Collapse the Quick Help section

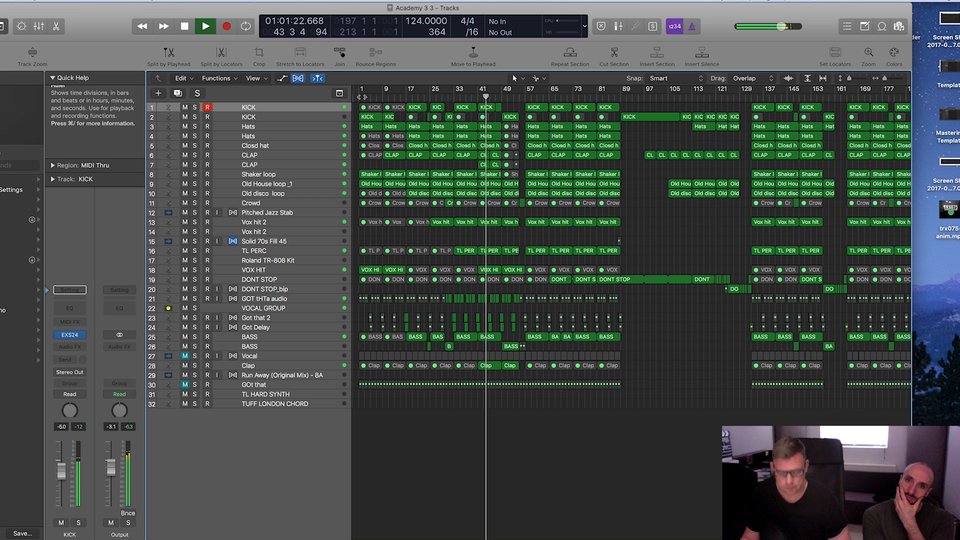[x=53, y=78]
